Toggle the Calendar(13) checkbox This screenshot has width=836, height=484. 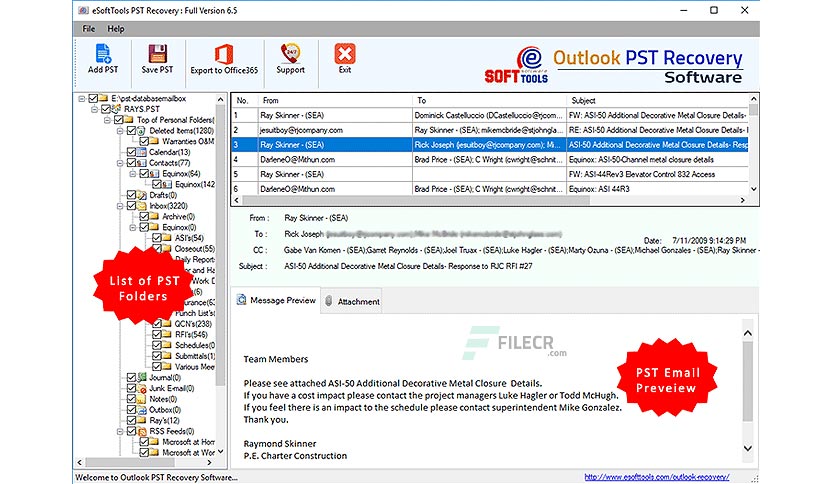[x=131, y=152]
